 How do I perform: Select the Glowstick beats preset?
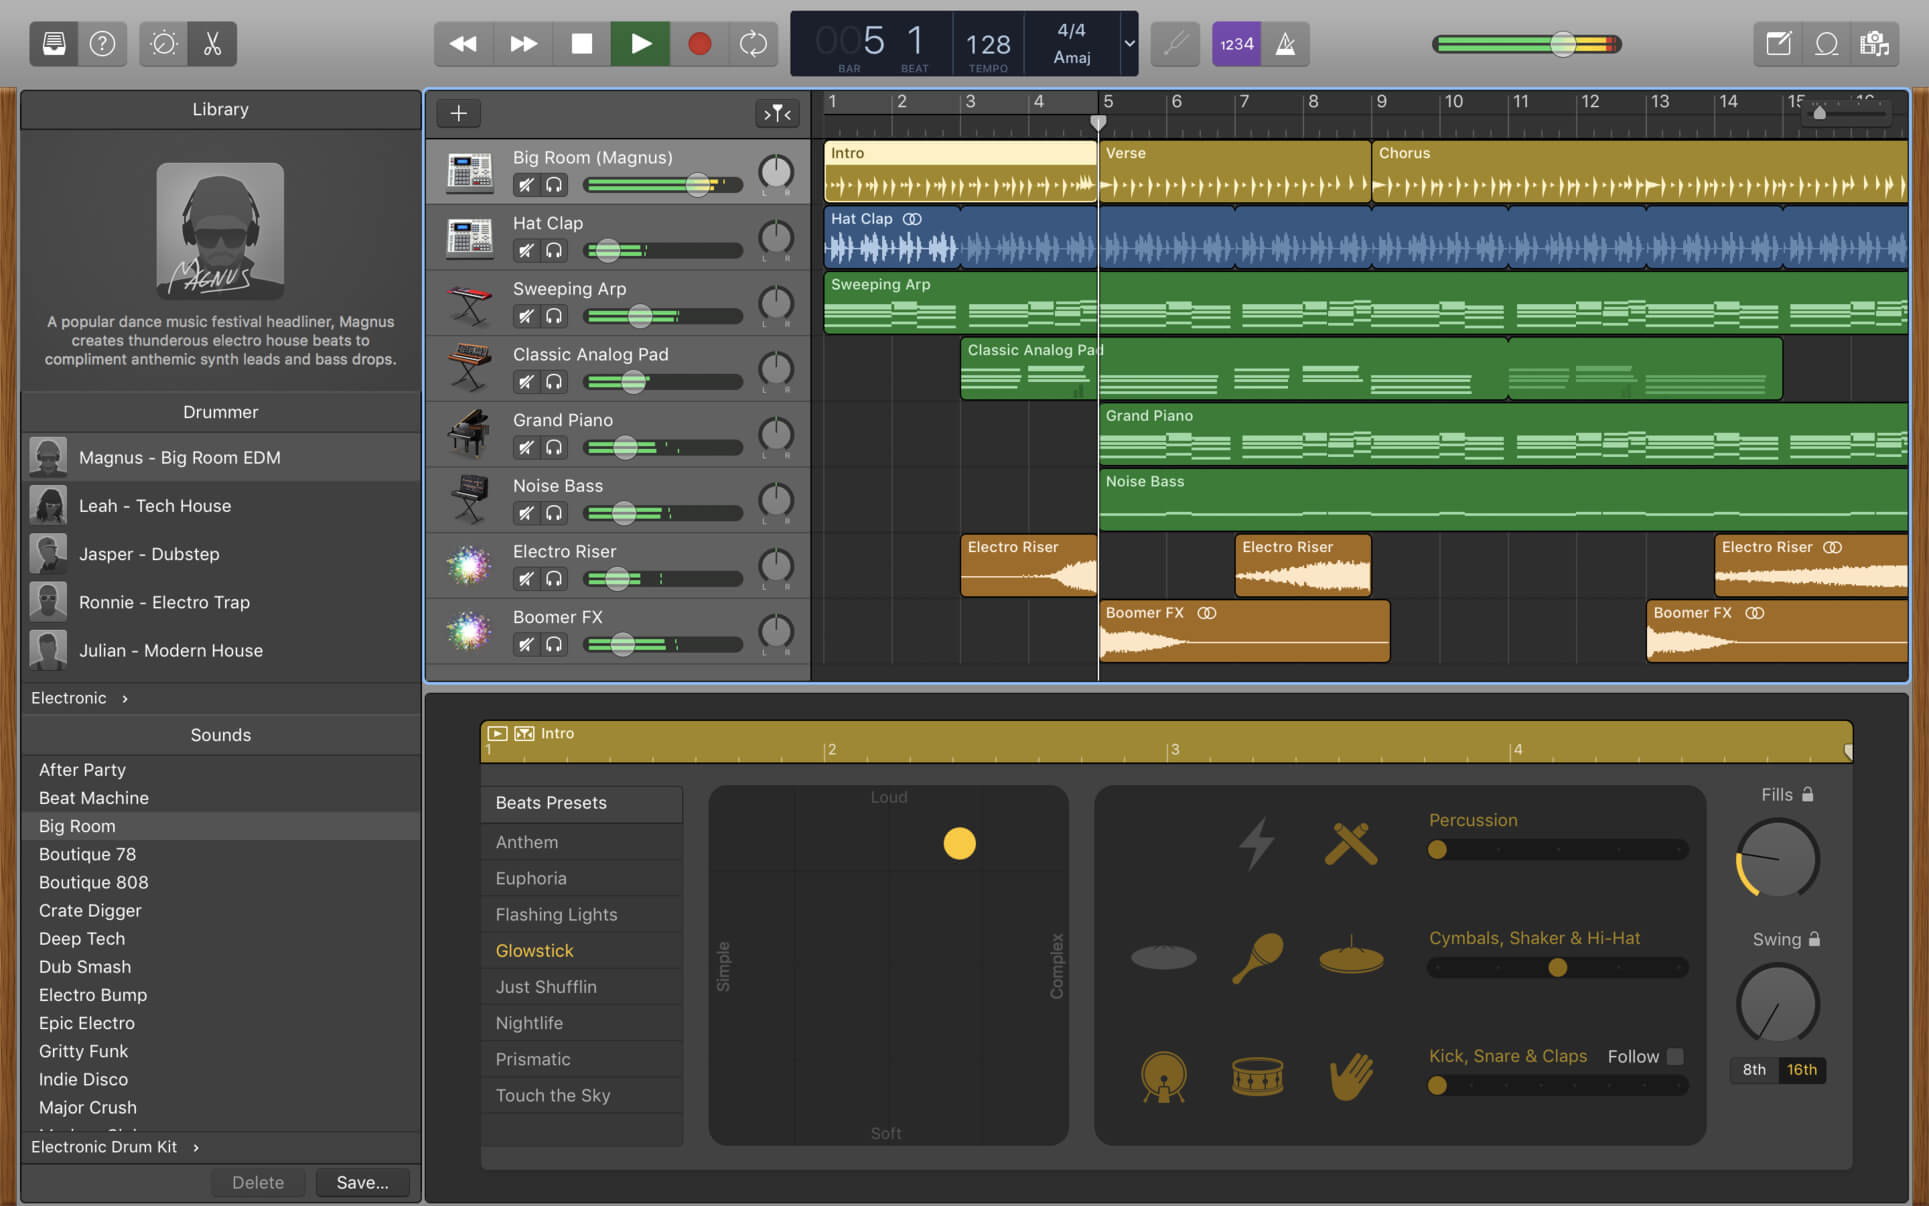click(533, 950)
